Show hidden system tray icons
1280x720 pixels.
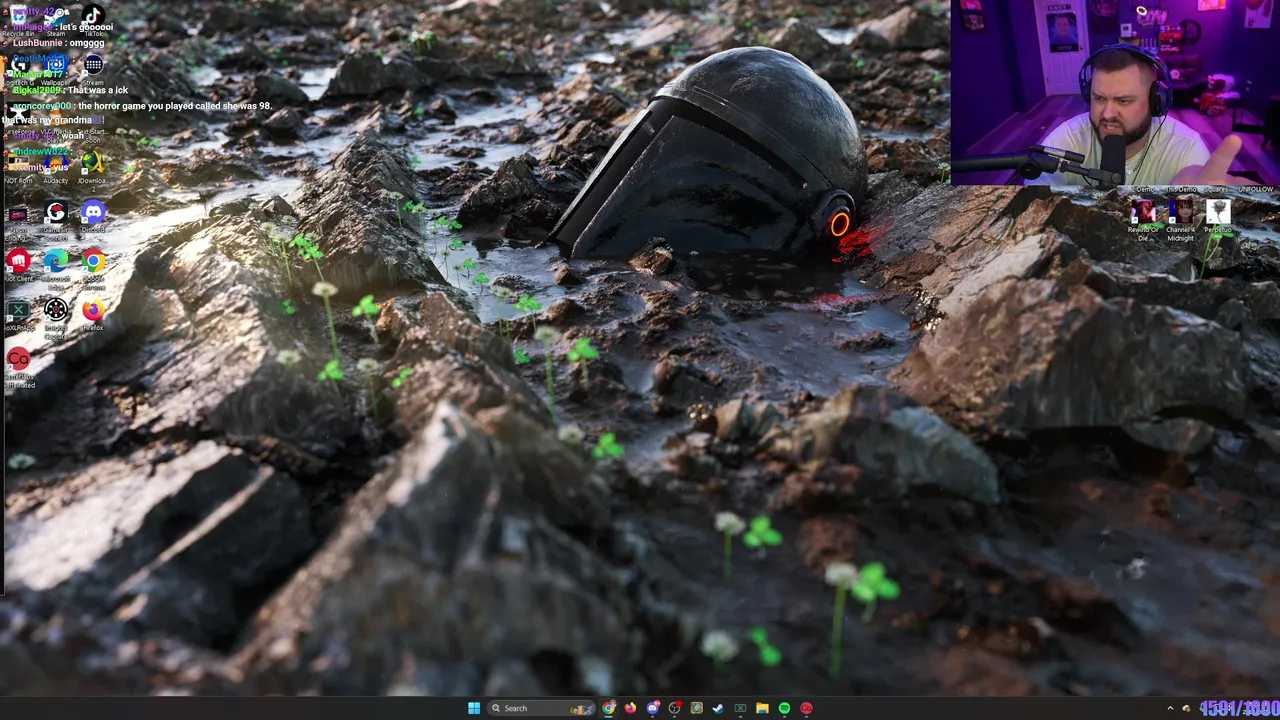(x=1170, y=708)
